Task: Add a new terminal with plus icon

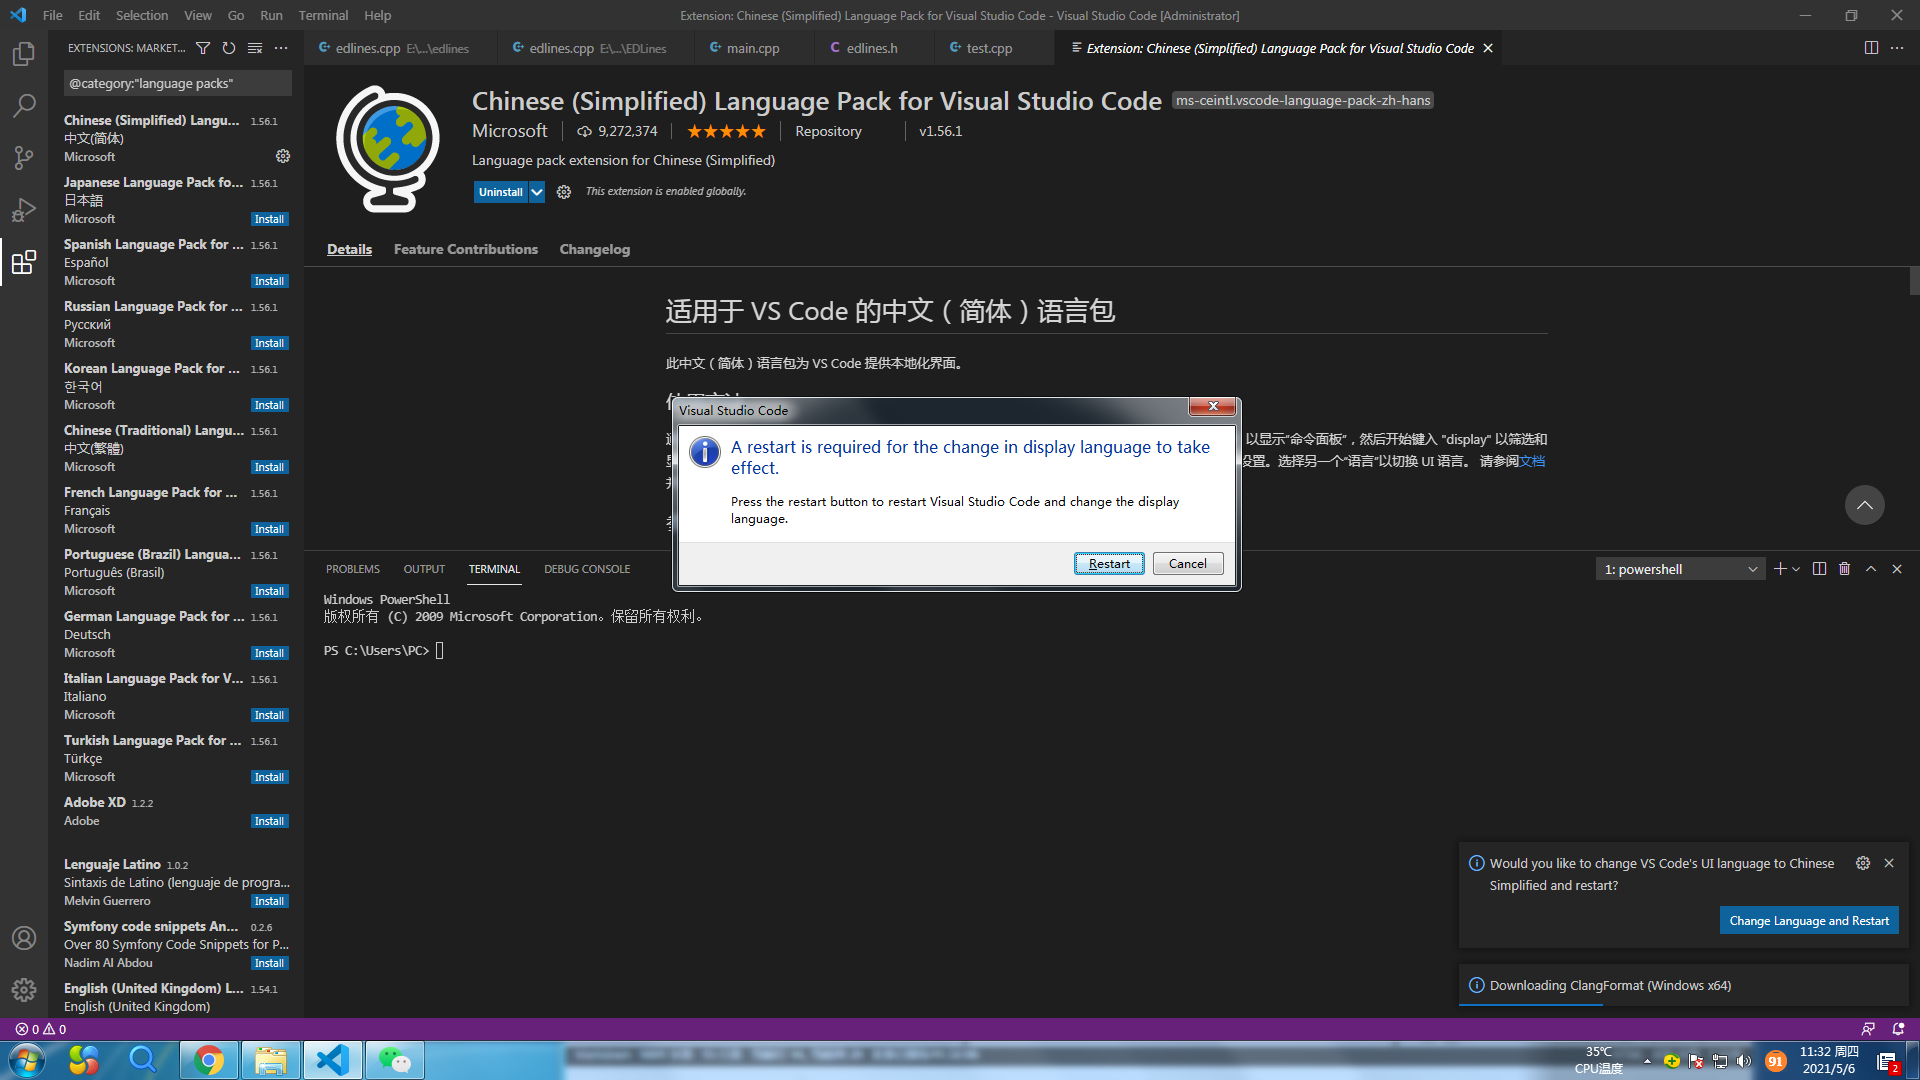Action: [x=1780, y=569]
